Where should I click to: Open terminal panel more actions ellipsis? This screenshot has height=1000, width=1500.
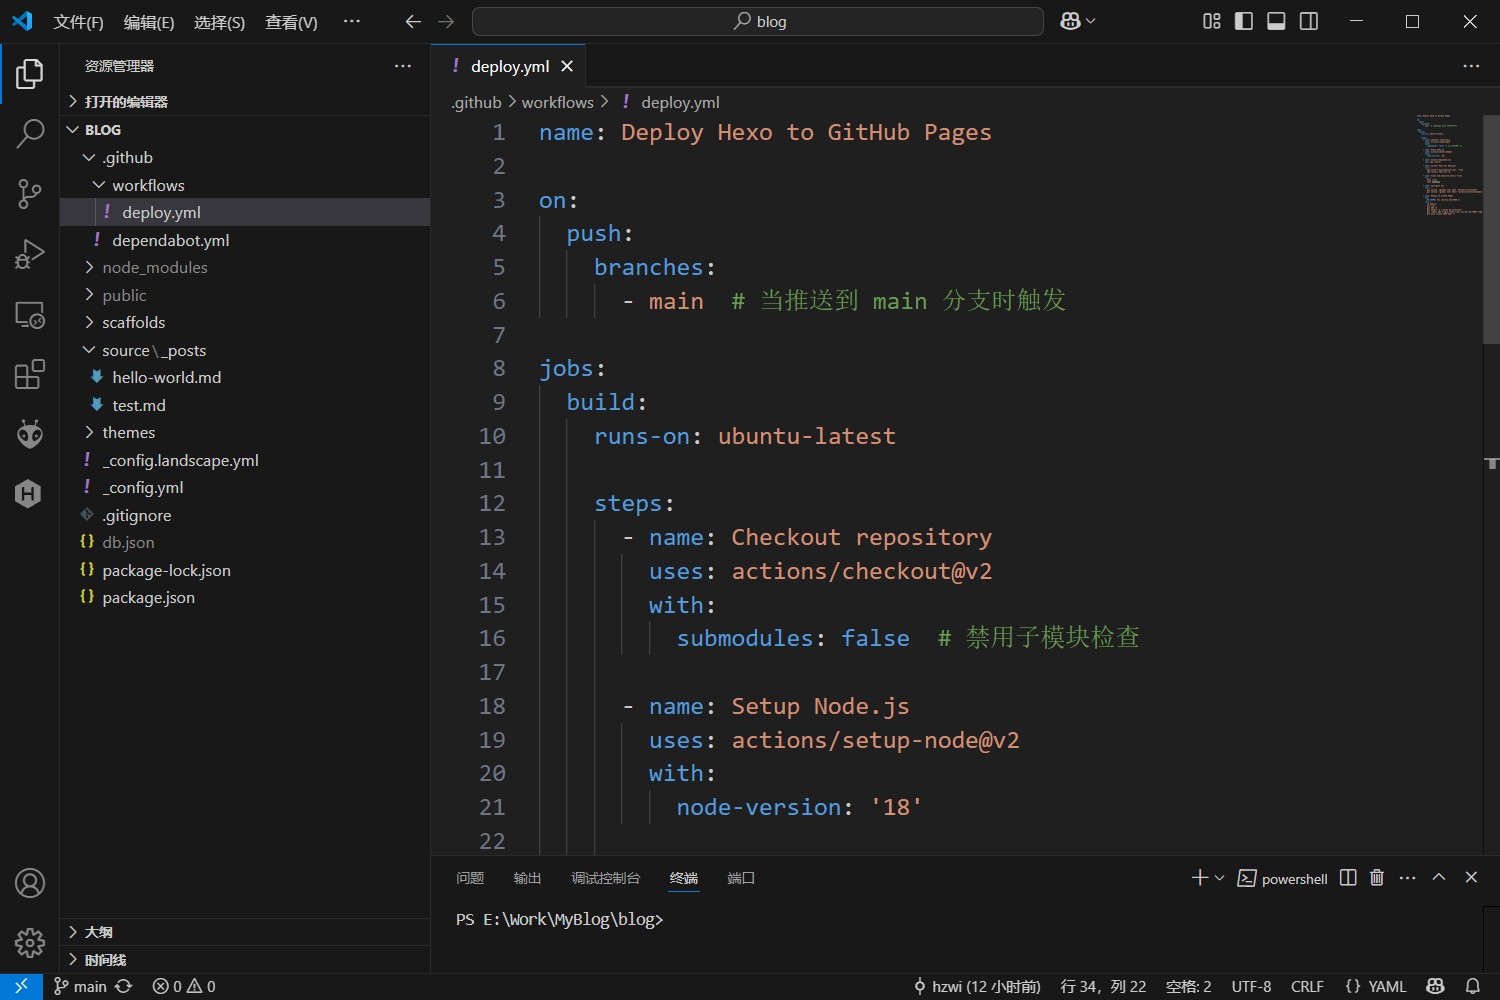1408,877
